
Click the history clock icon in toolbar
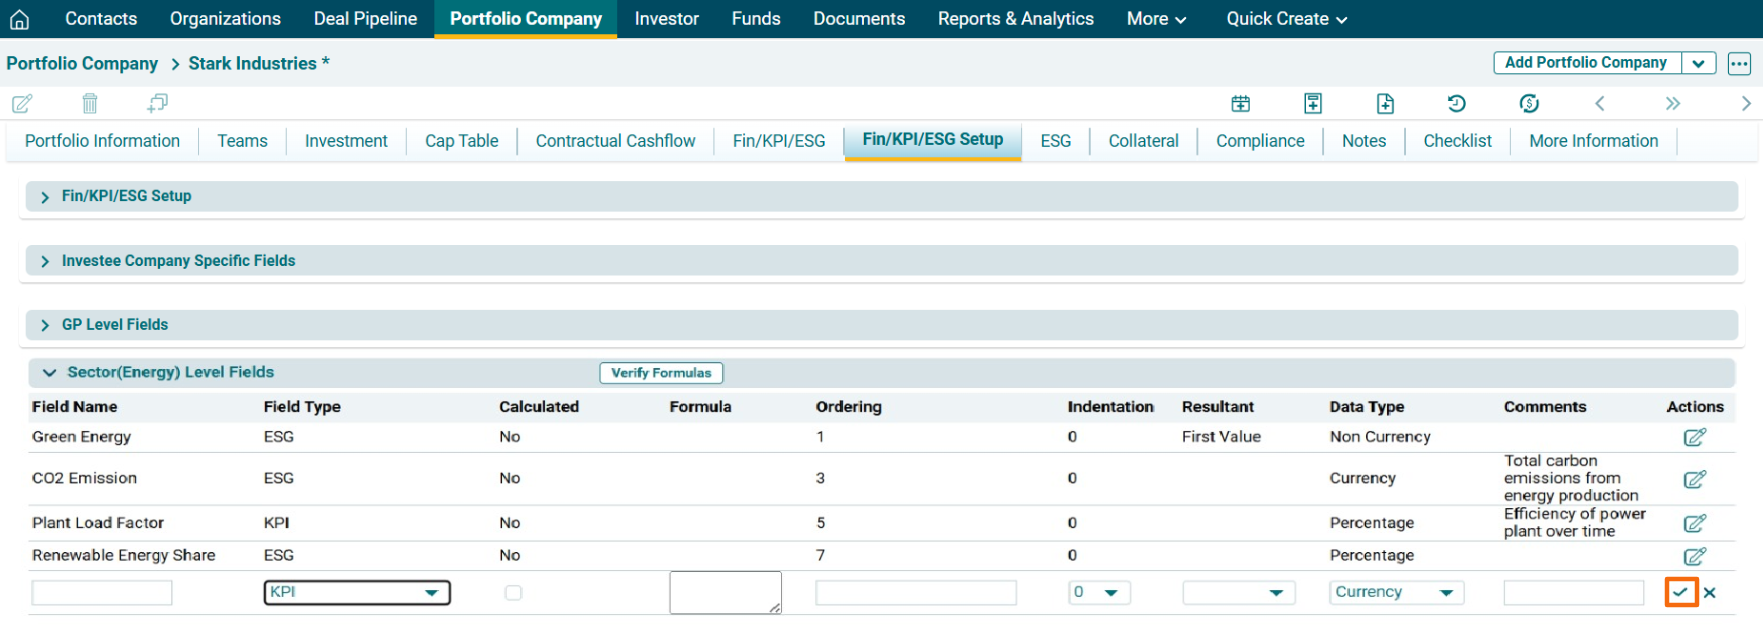click(1456, 103)
